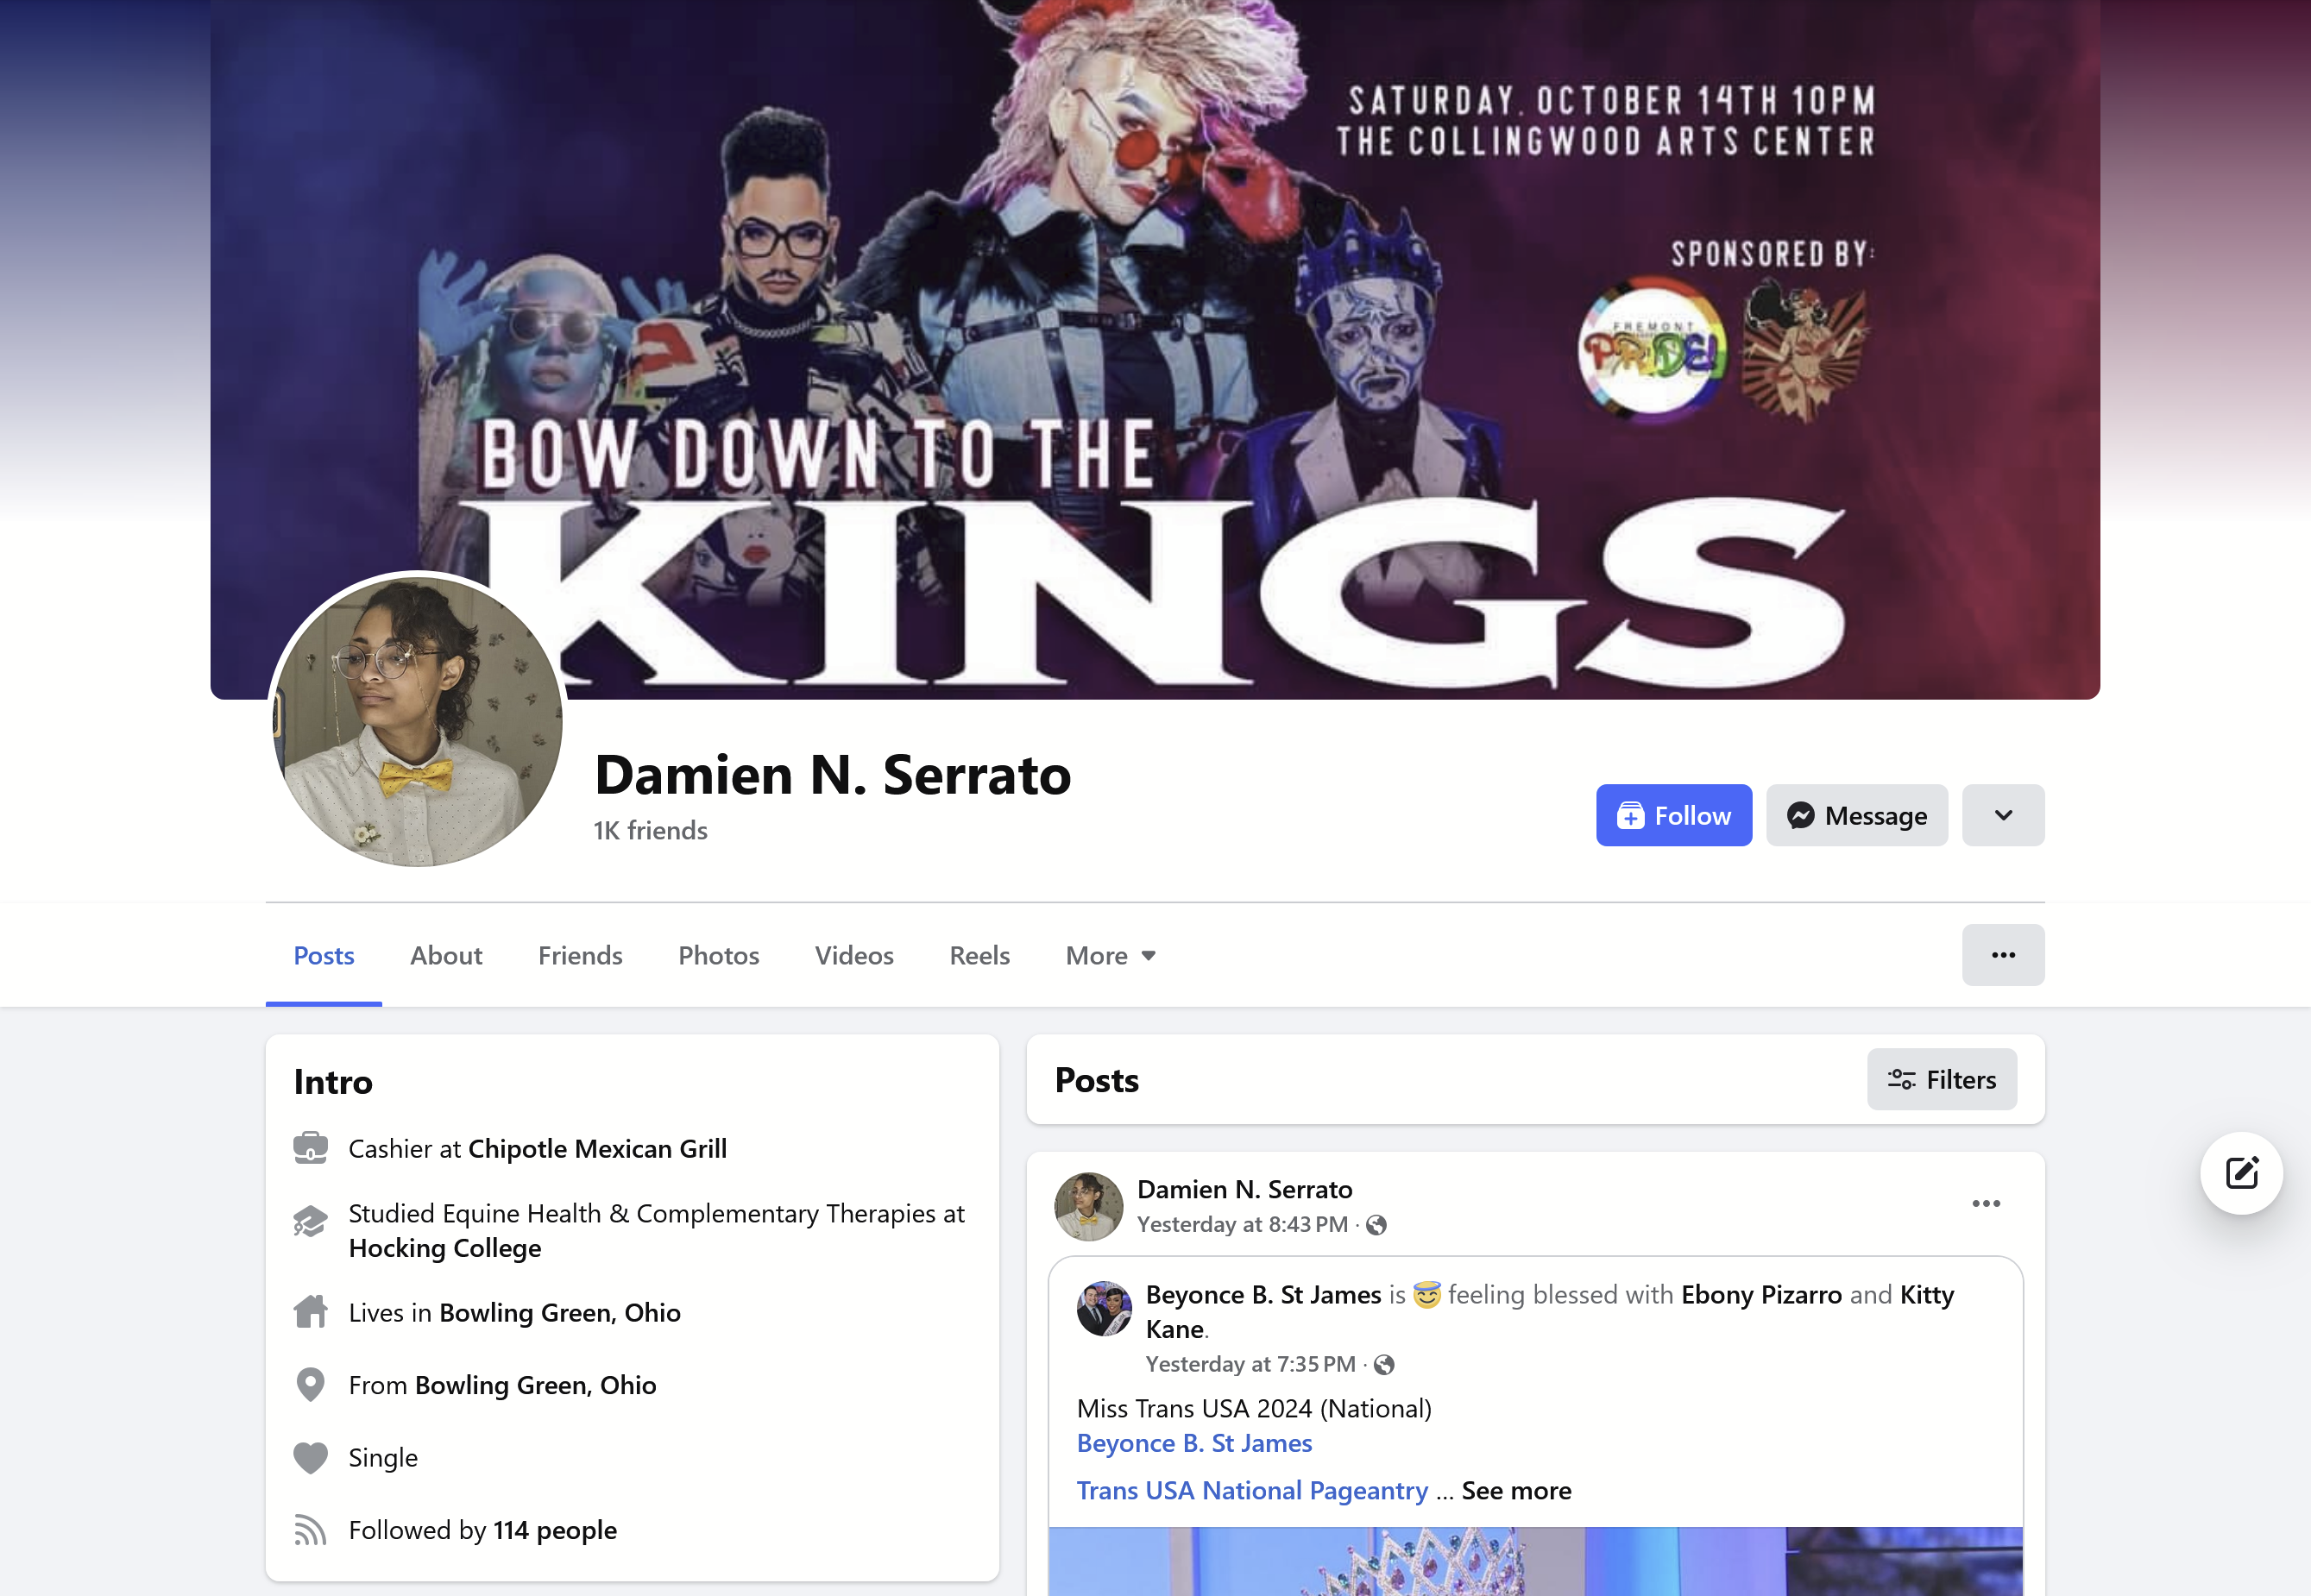Click the graduation cap education icon
Screen dimensions: 2311x1596
310,1221
